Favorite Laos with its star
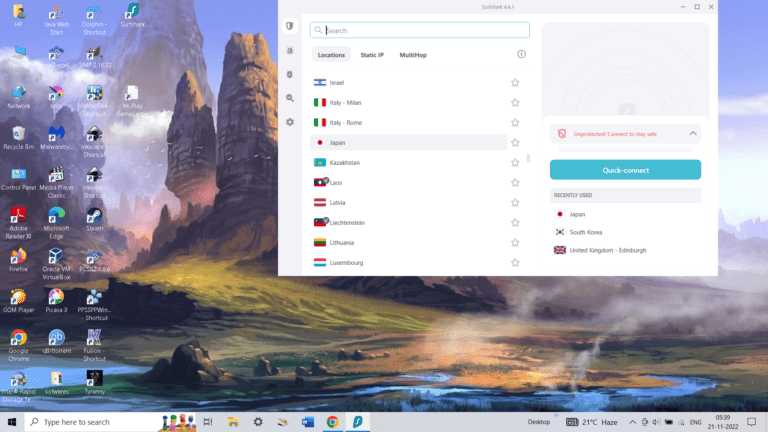Screen dimensions: 768x432 pos(515,183)
